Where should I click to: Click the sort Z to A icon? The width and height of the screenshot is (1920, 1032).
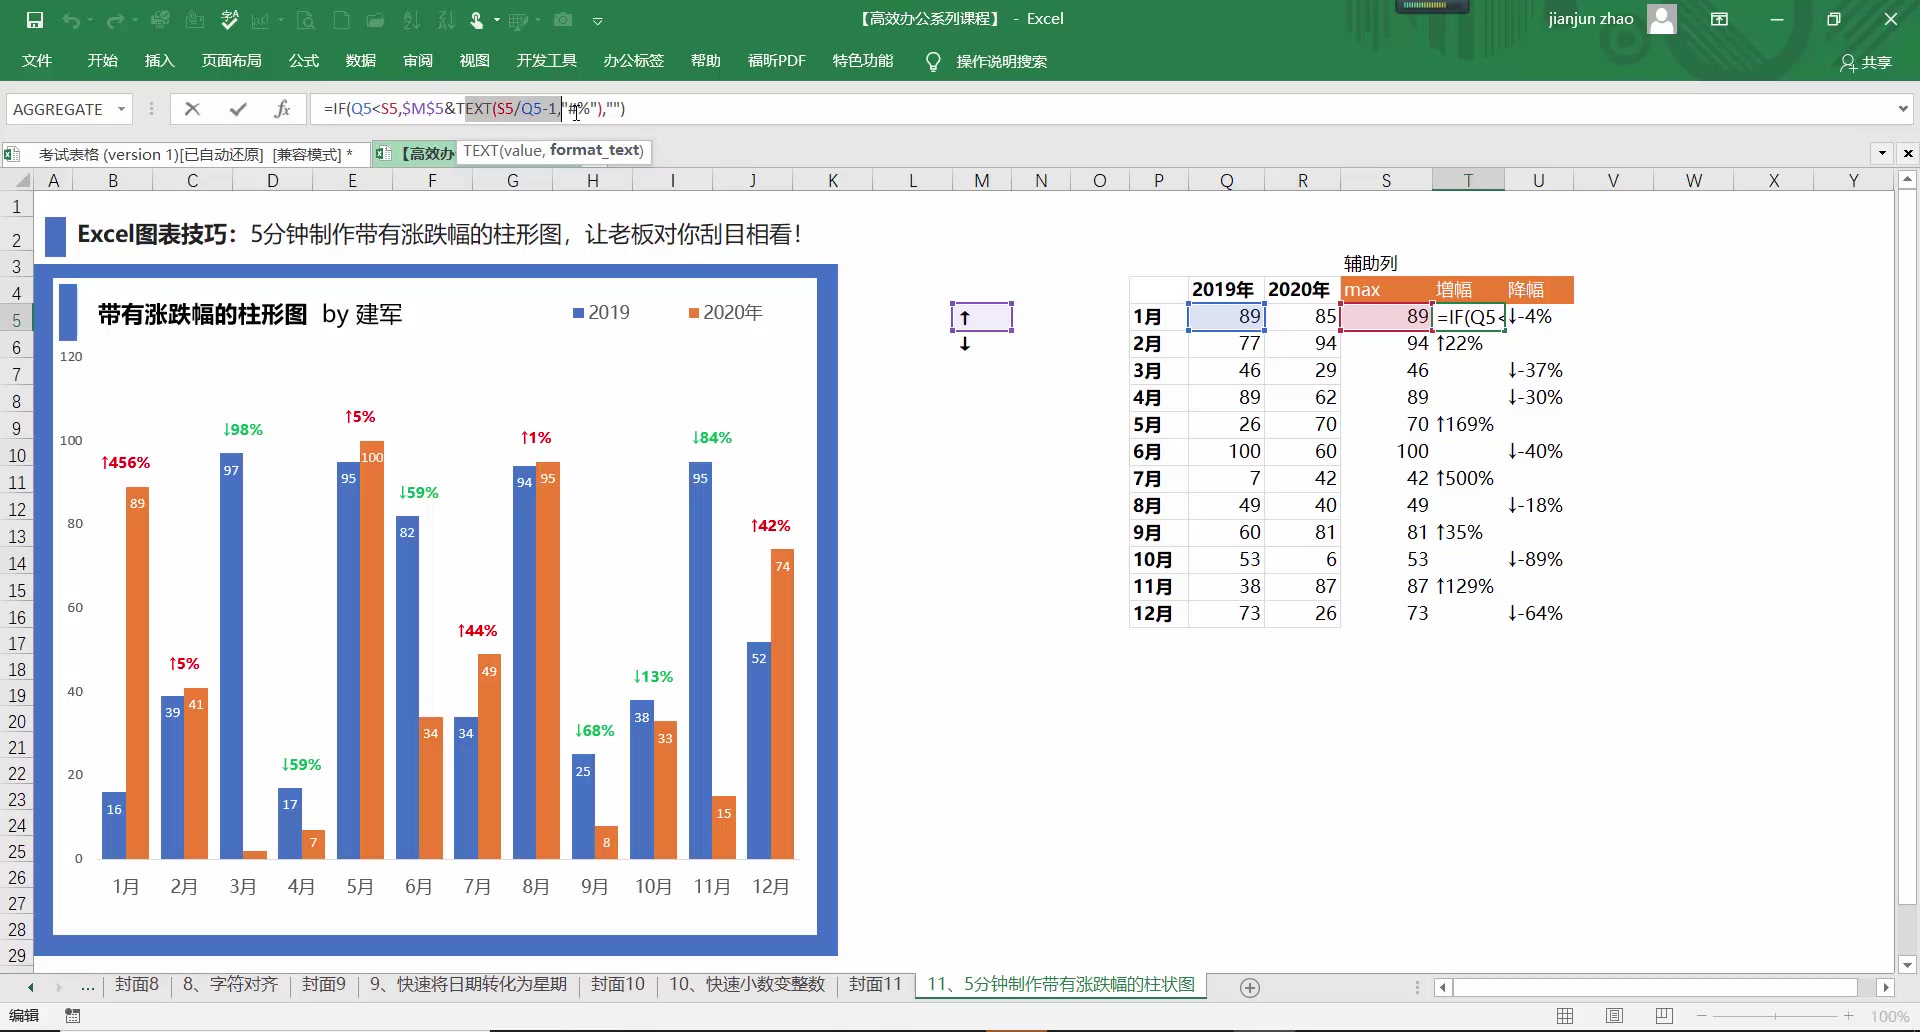point(446,20)
